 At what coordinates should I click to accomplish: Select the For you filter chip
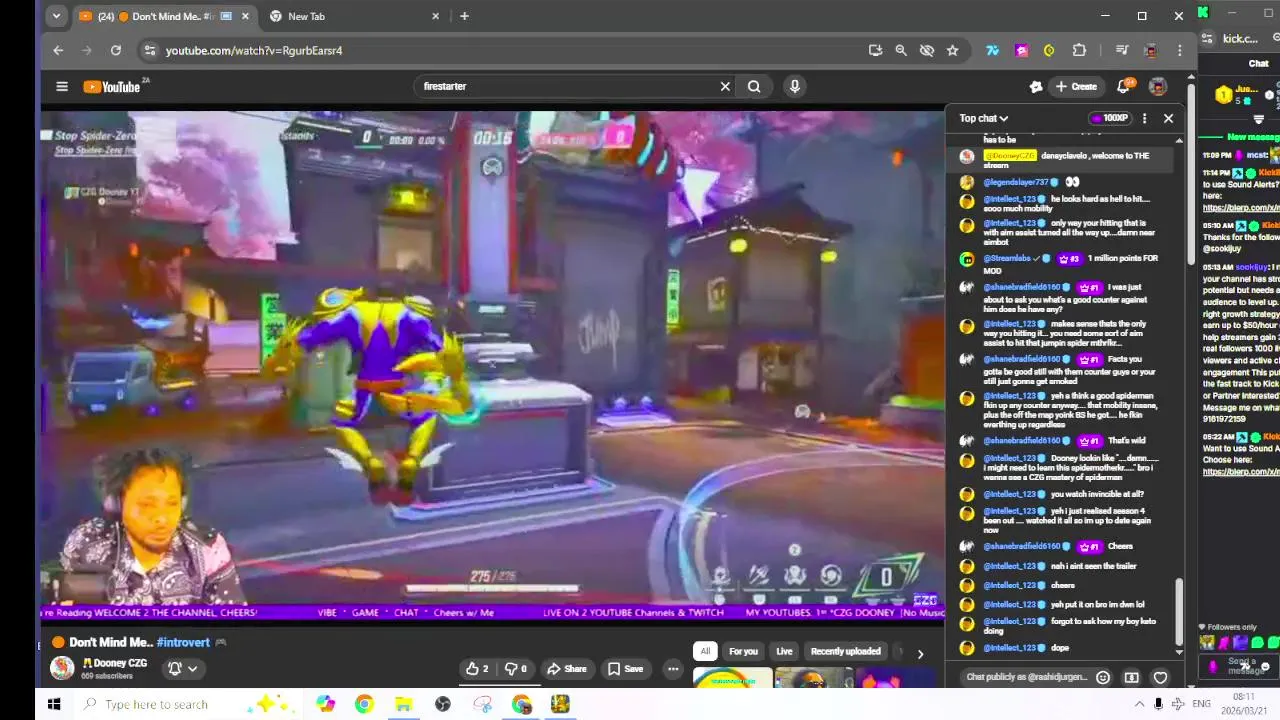743,651
